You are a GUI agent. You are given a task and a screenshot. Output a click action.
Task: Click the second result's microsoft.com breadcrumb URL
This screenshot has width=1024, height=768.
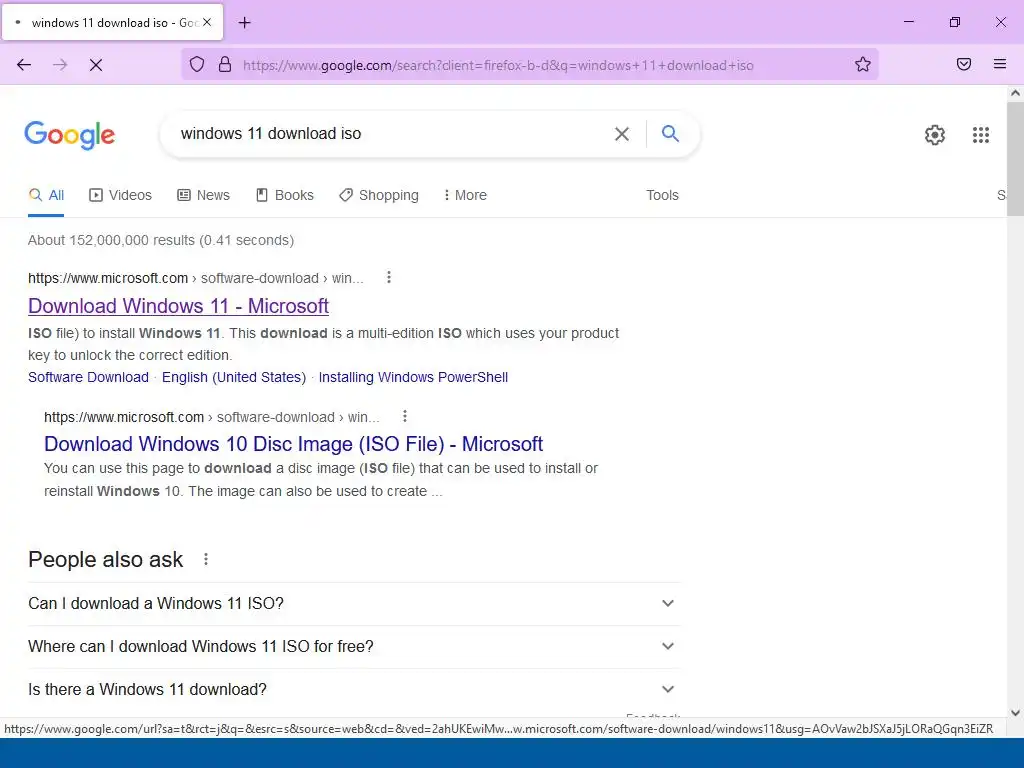[x=212, y=417]
